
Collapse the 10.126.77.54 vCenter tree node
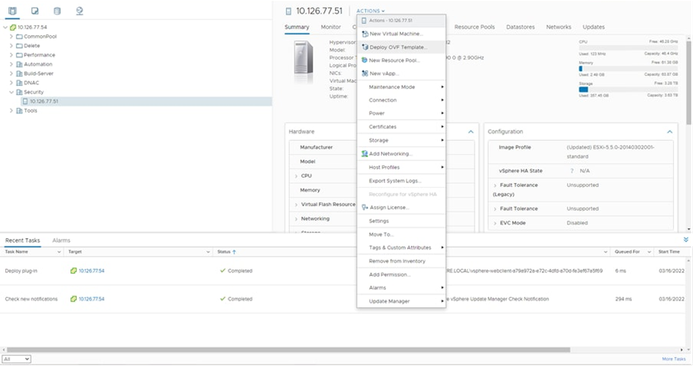coord(5,27)
